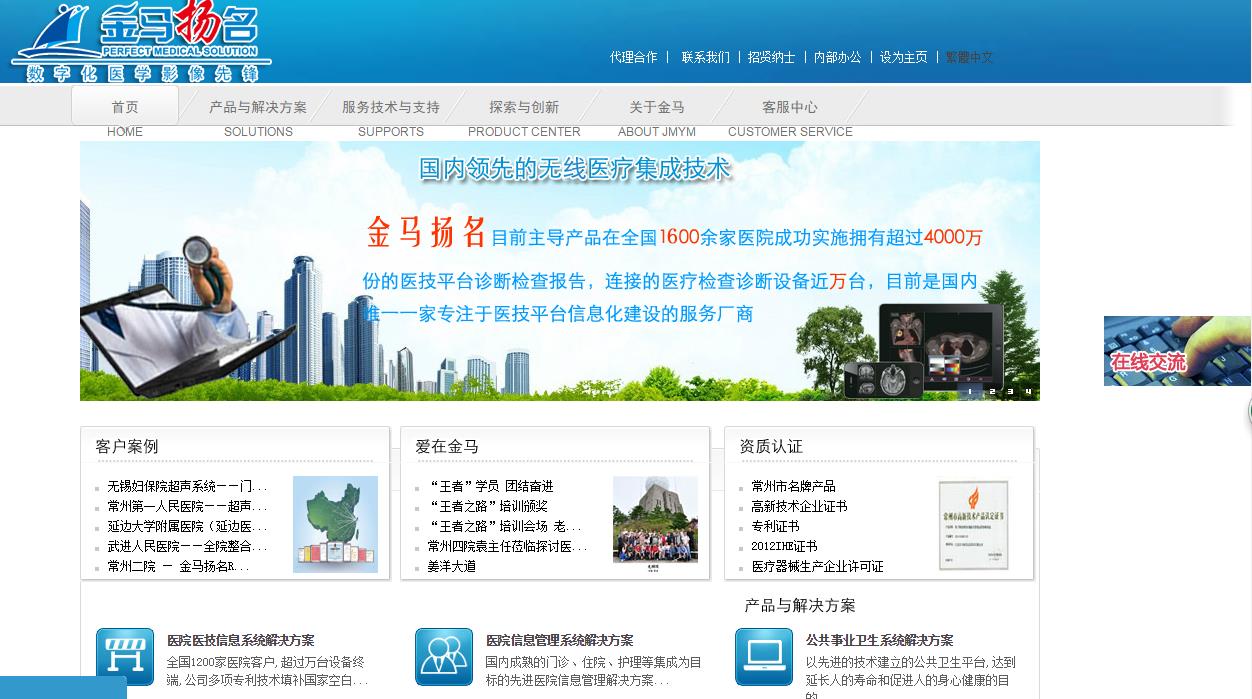
Task: Open 高新技术企业证书 item
Action: pos(799,506)
